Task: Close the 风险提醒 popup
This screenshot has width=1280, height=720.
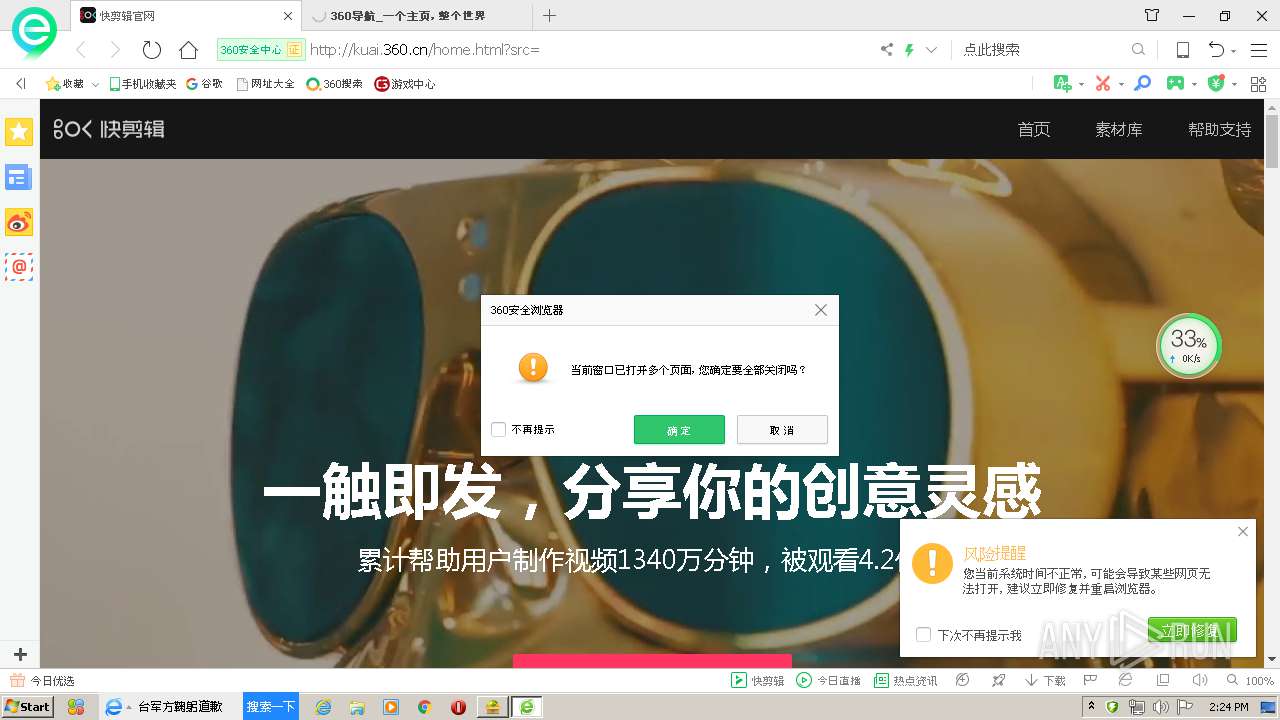Action: click(1243, 531)
